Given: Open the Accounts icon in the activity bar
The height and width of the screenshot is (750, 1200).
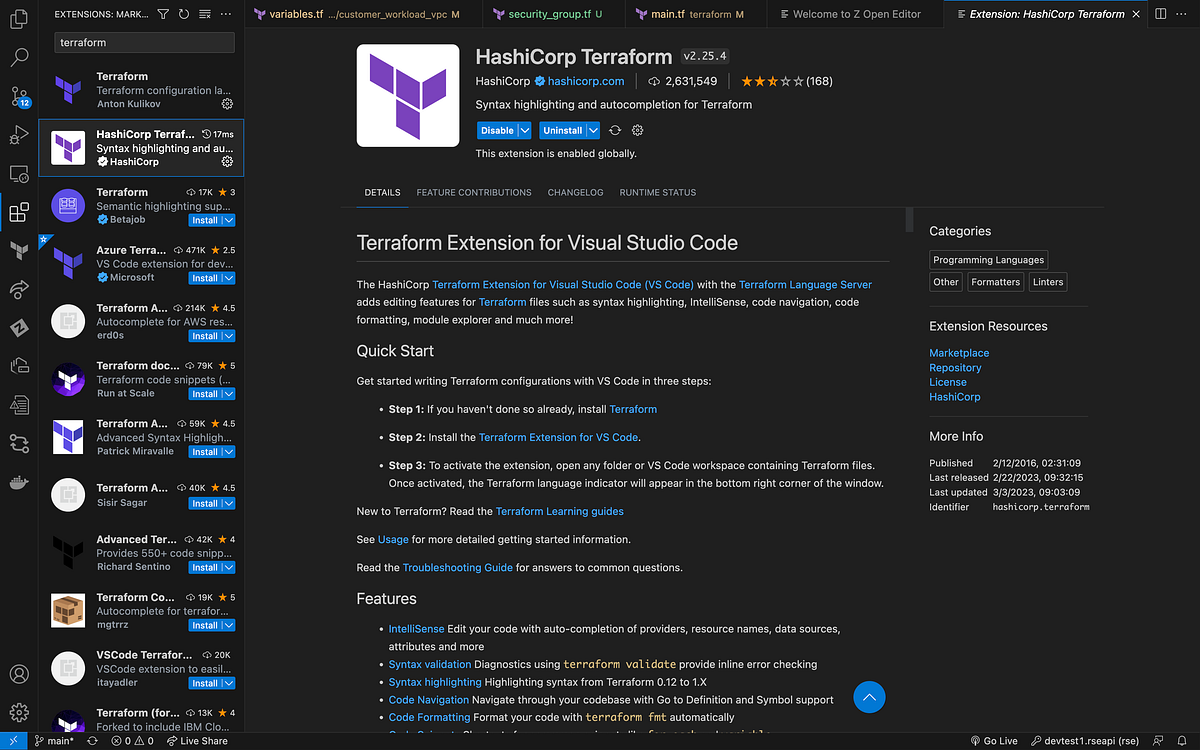Looking at the screenshot, I should 18,672.
